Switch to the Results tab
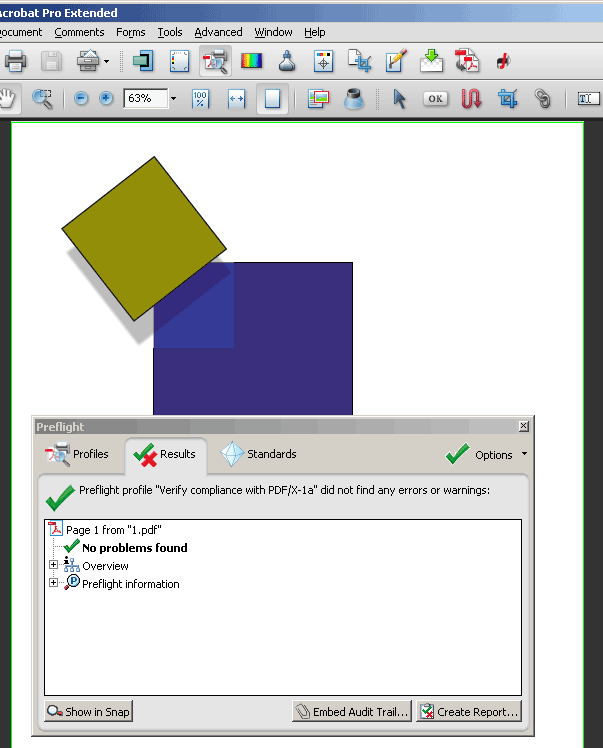 point(166,454)
